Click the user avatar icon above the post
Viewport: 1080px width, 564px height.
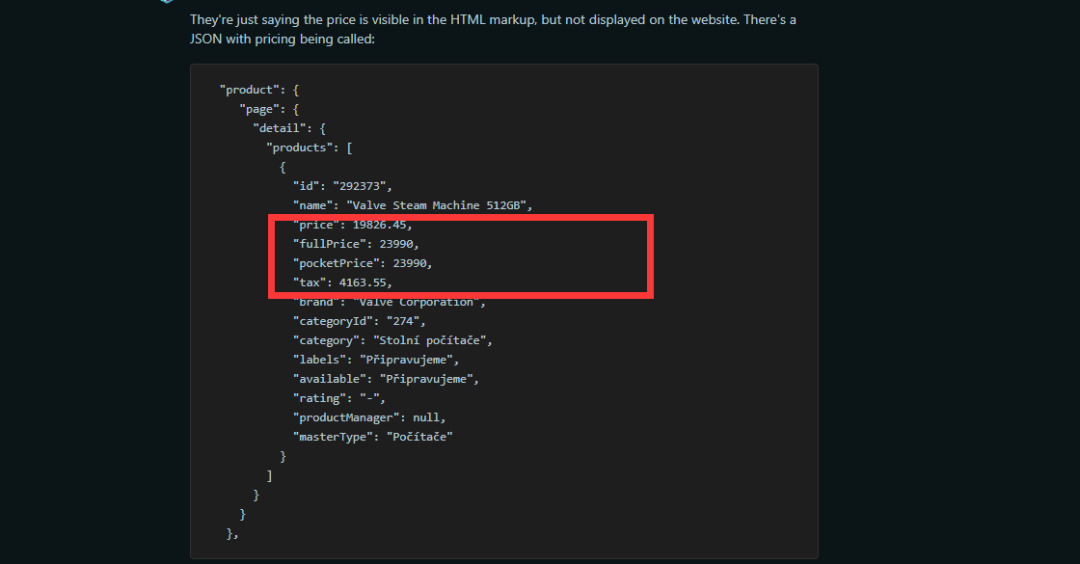pyautogui.click(x=166, y=2)
